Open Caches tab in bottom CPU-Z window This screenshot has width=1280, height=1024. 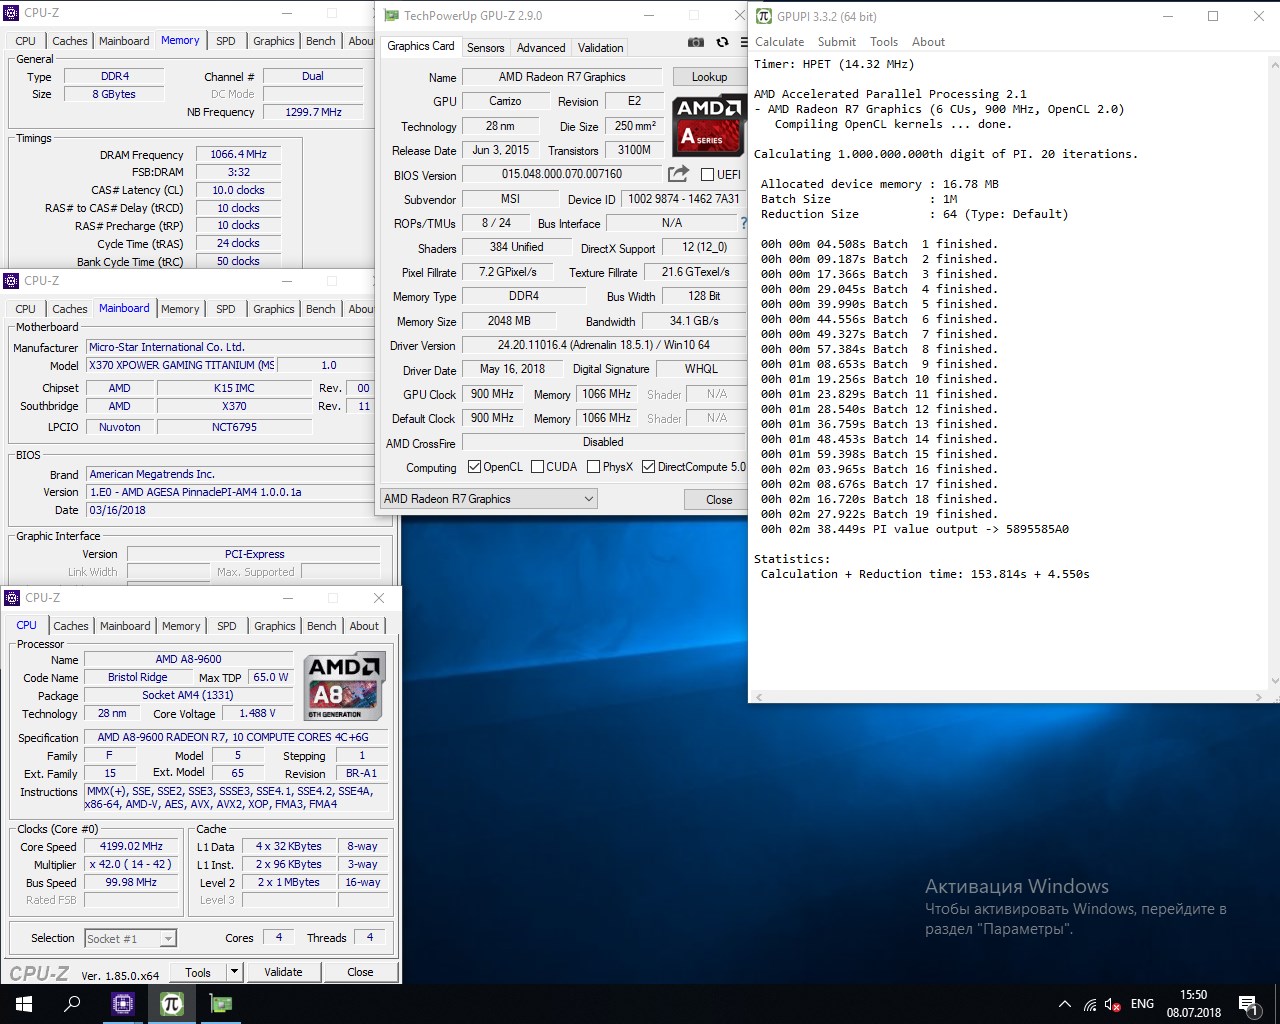(x=71, y=626)
